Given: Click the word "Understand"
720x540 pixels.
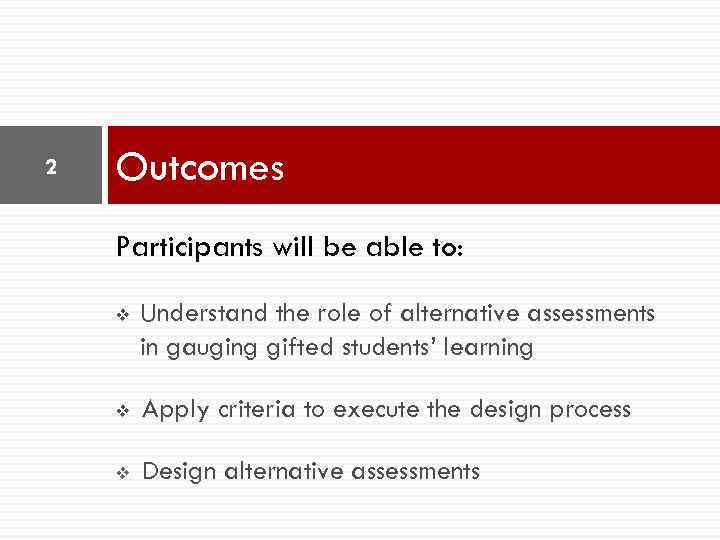Looking at the screenshot, I should [205, 314].
